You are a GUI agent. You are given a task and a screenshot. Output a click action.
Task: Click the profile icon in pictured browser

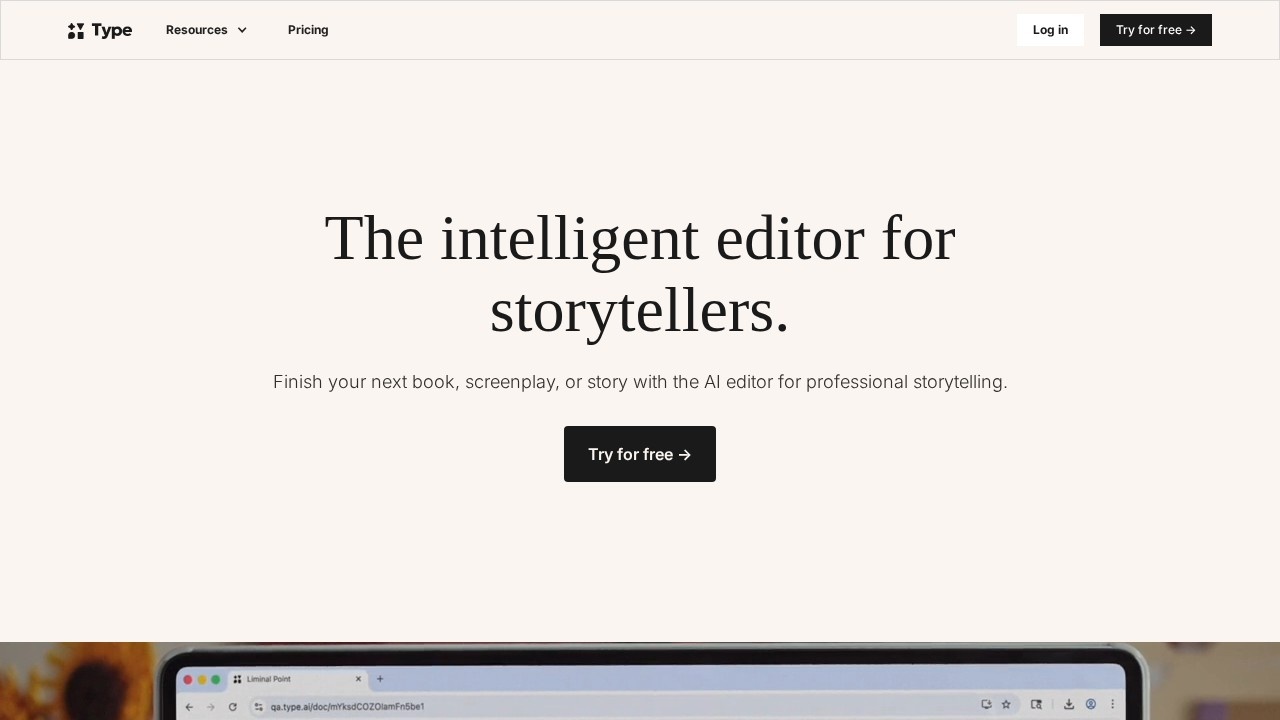1091,704
